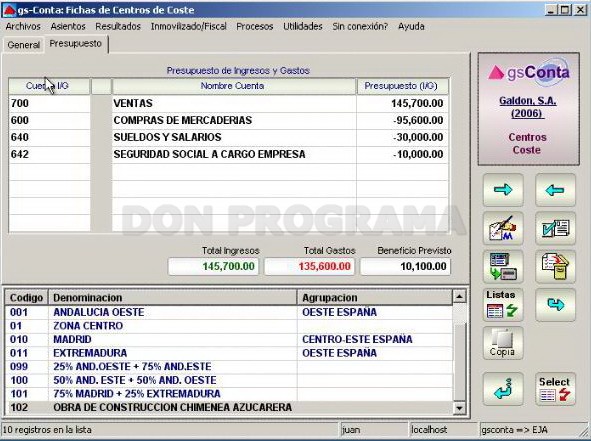Open the Utilidades menu

pyautogui.click(x=303, y=26)
